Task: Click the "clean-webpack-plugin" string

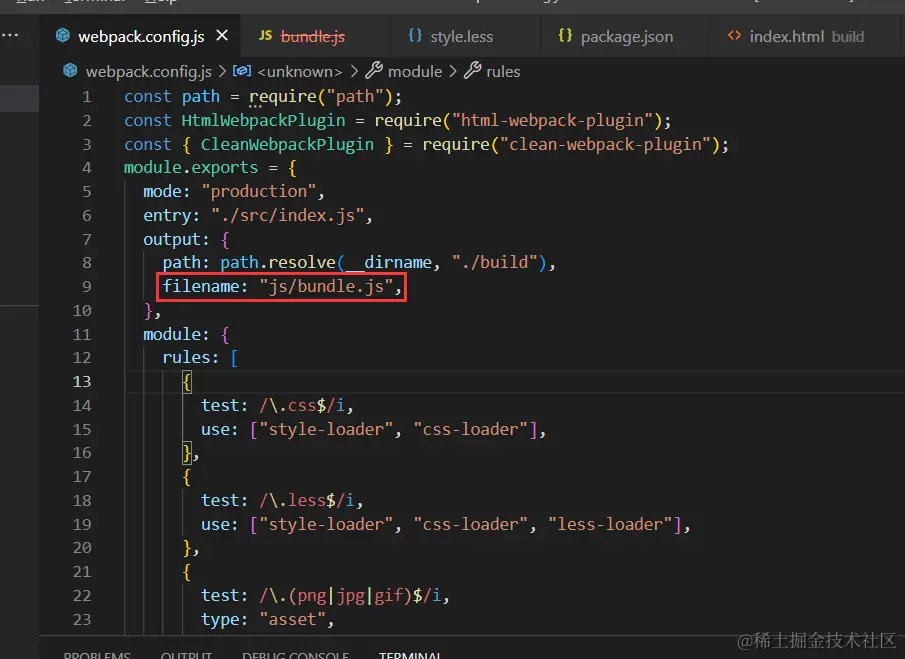Action: (x=605, y=144)
